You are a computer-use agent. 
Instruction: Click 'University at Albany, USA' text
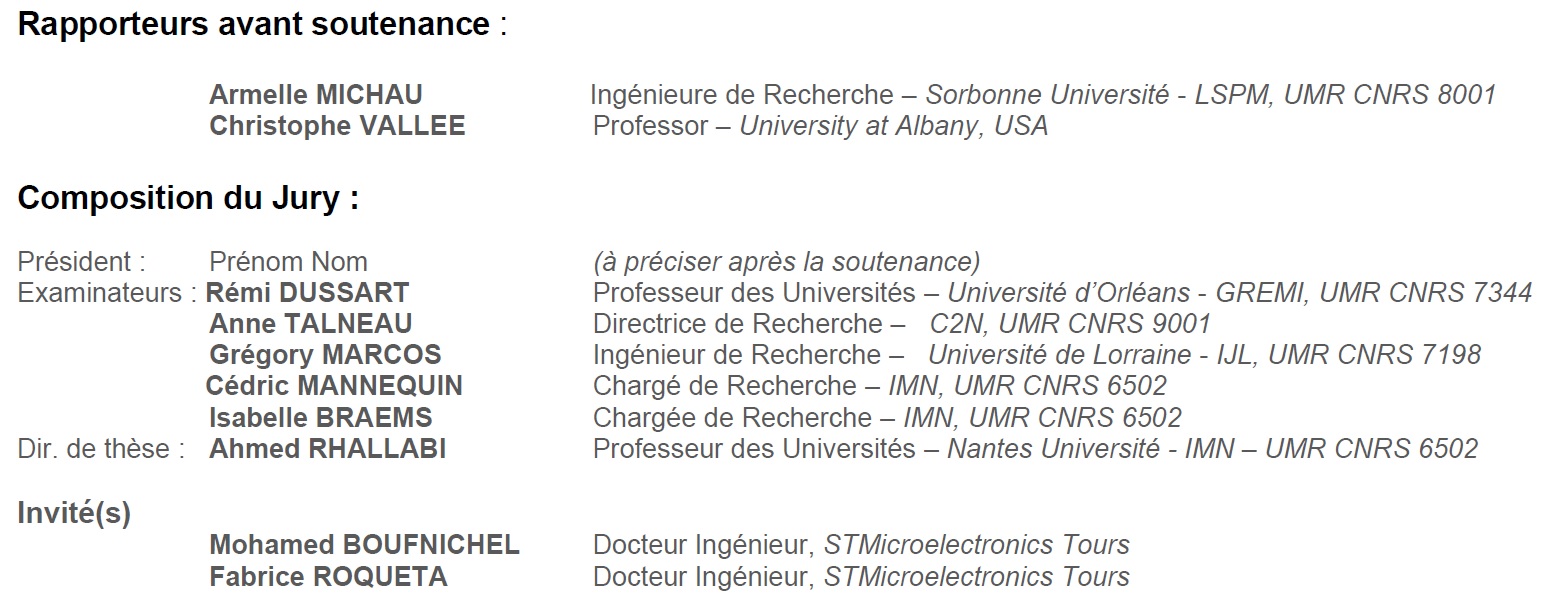(x=893, y=126)
